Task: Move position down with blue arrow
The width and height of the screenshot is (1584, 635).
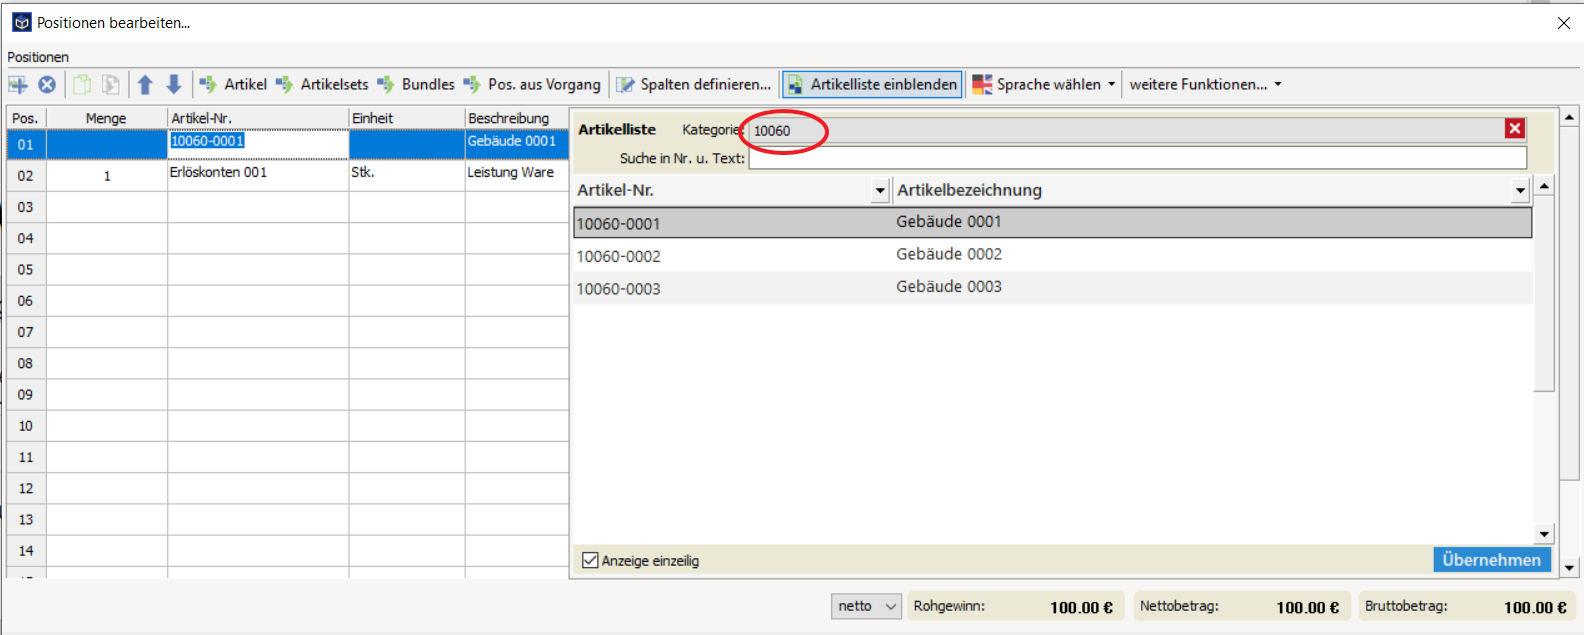Action: pyautogui.click(x=174, y=84)
